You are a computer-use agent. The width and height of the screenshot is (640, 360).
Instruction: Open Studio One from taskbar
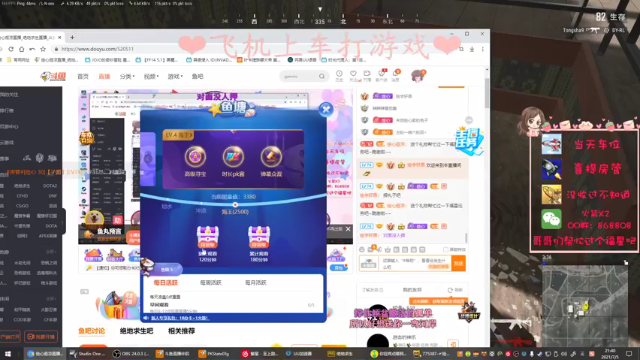pyautogui.click(x=88, y=353)
